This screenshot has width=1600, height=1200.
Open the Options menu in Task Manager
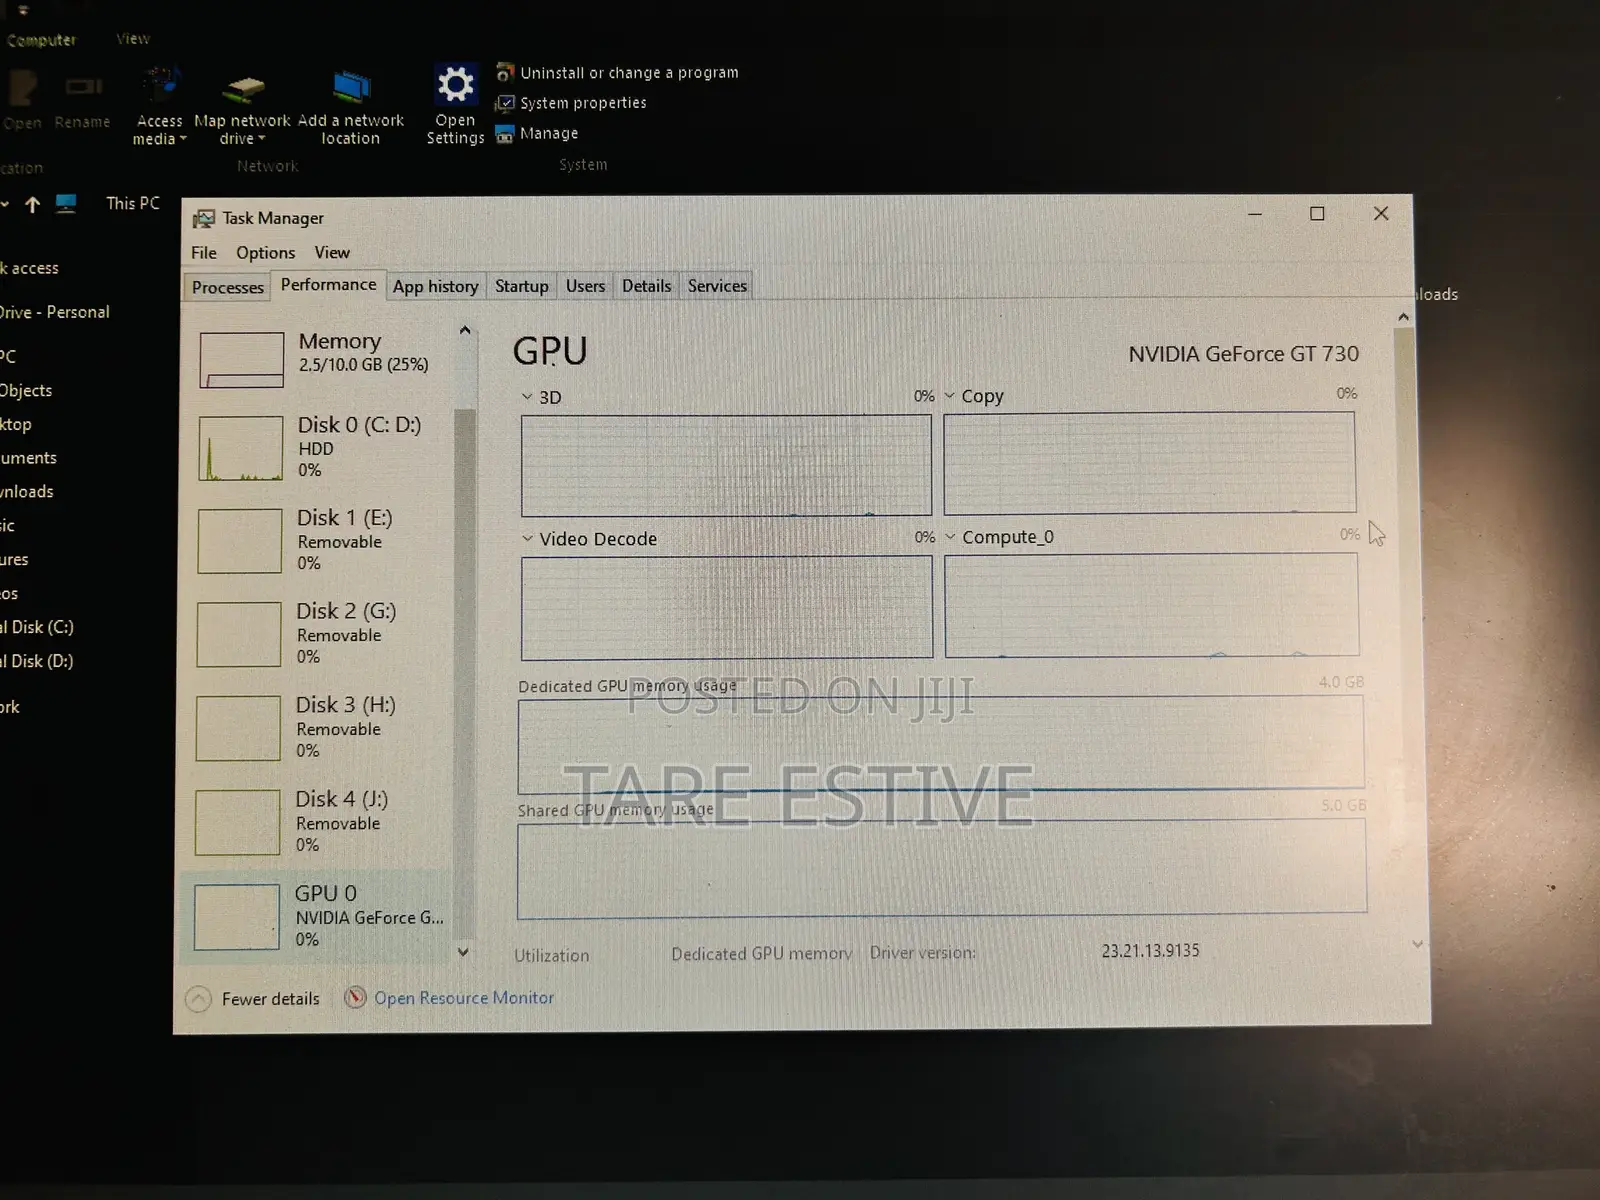click(265, 253)
